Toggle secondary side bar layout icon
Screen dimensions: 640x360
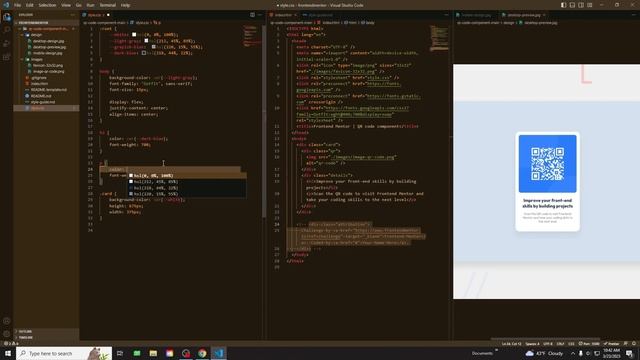click(x=581, y=5)
